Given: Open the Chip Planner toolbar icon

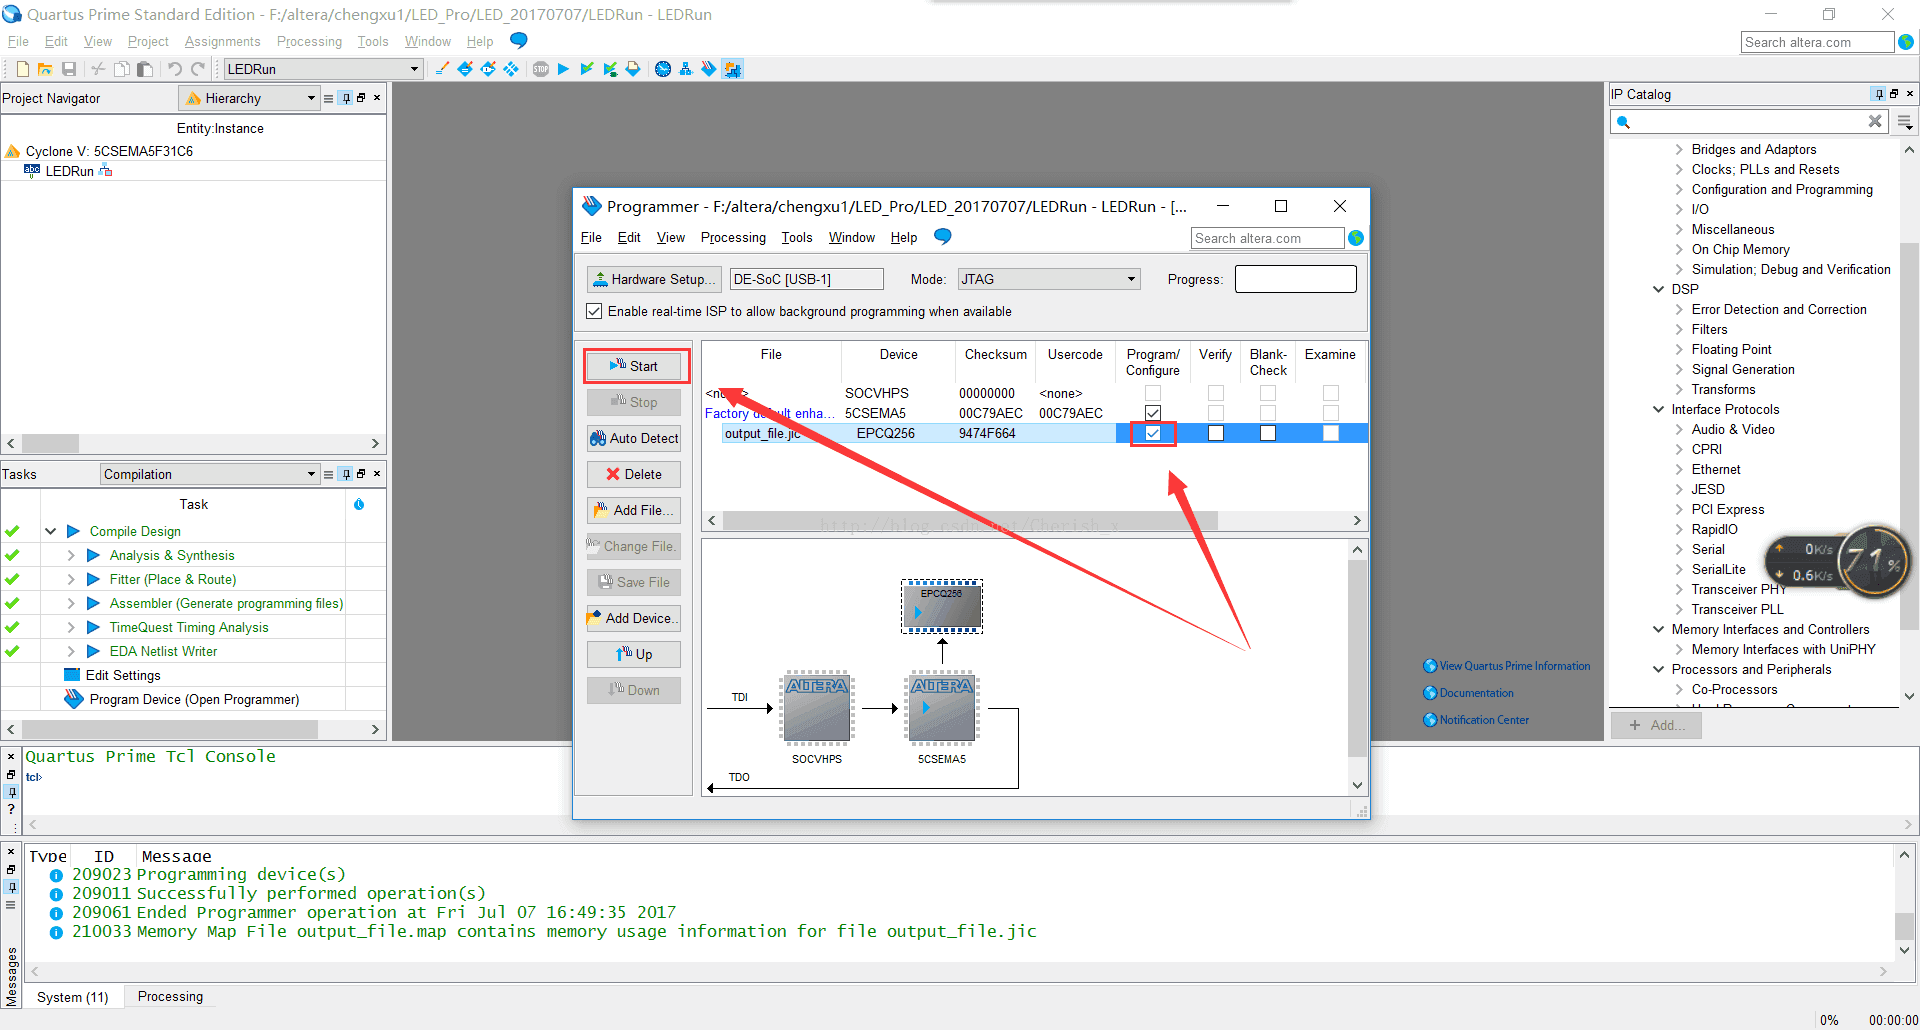Looking at the screenshot, I should pos(511,69).
